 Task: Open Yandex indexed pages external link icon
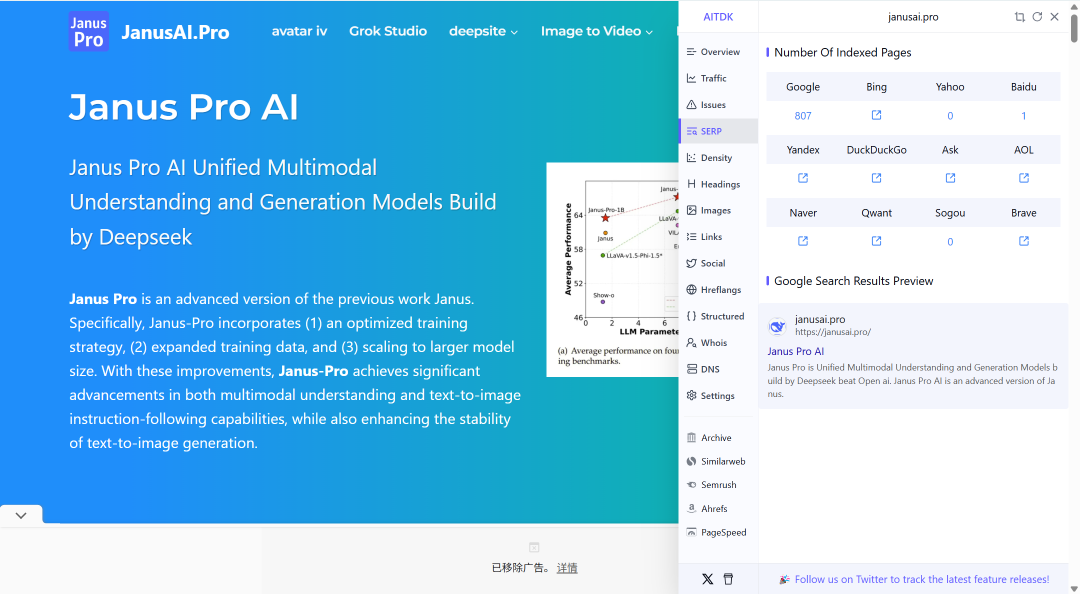click(x=803, y=178)
